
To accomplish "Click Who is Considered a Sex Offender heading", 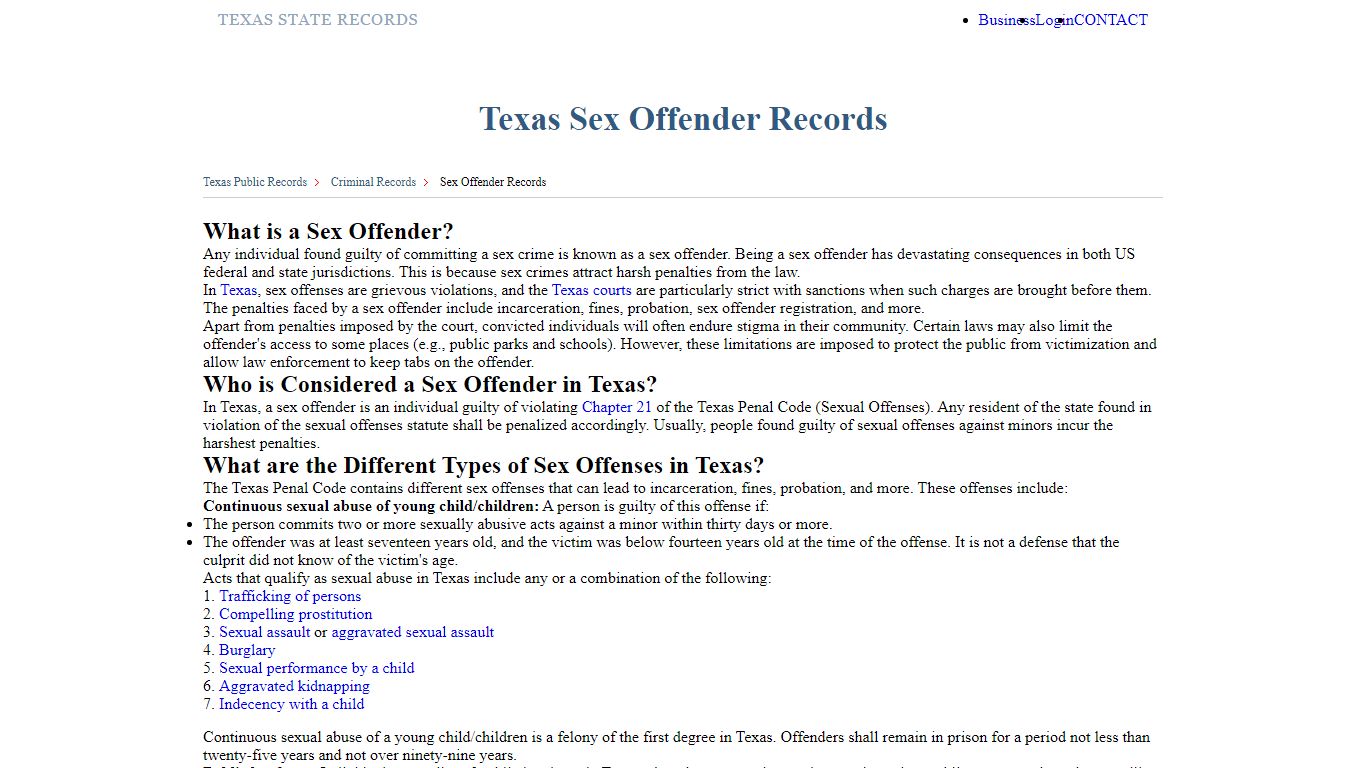I will 430,384.
